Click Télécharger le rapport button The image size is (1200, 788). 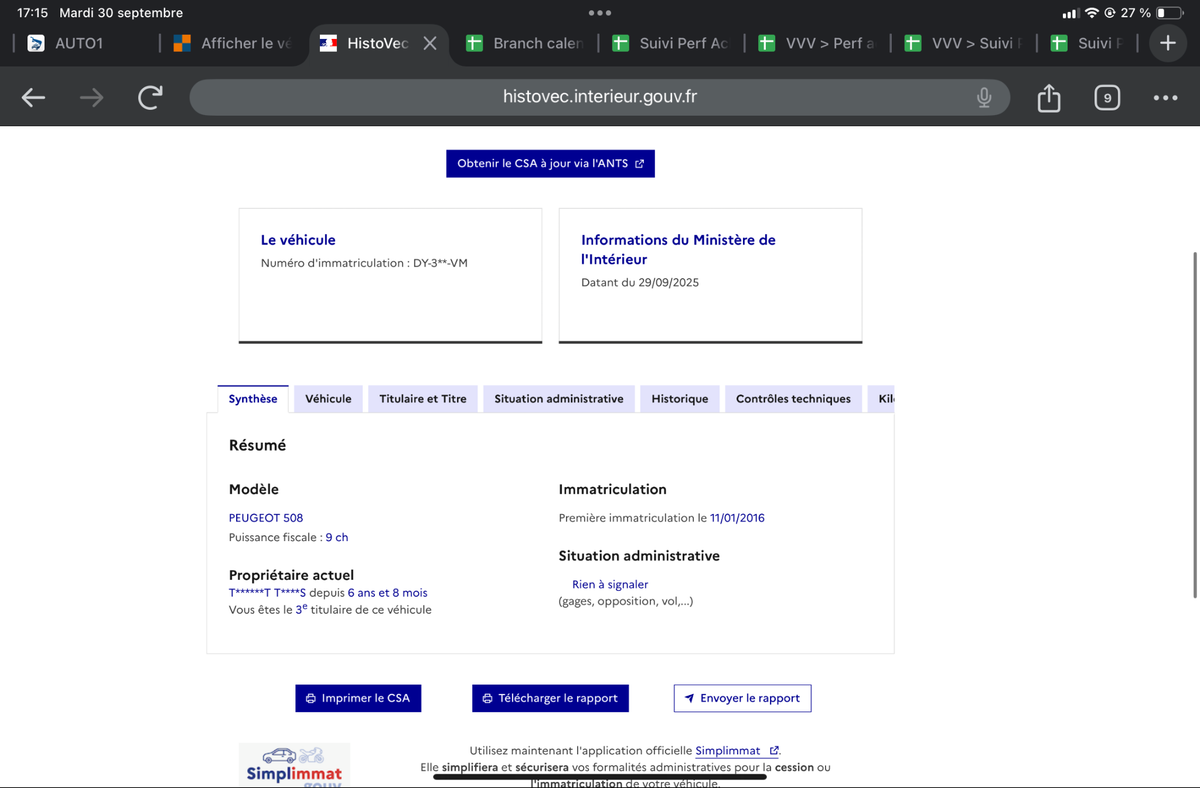(x=550, y=698)
